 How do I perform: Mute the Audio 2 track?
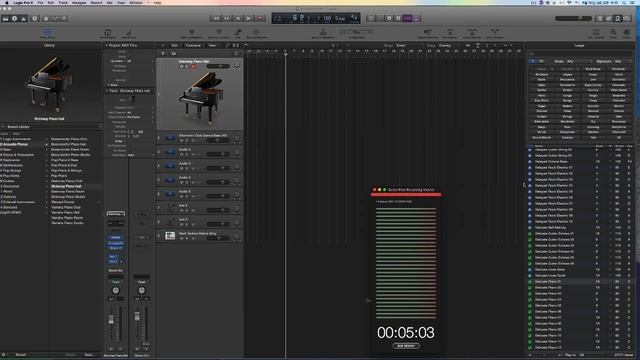[182, 154]
